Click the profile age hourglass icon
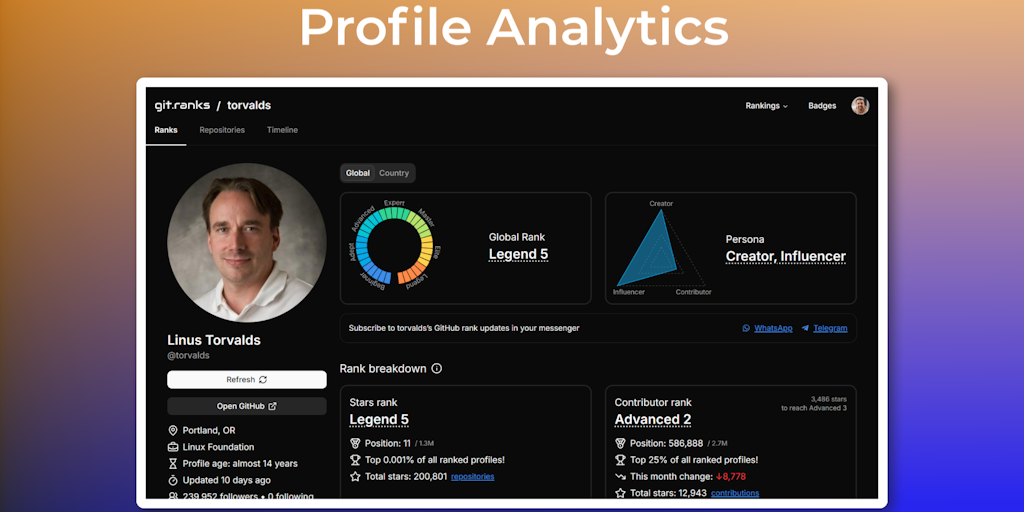 tap(173, 464)
